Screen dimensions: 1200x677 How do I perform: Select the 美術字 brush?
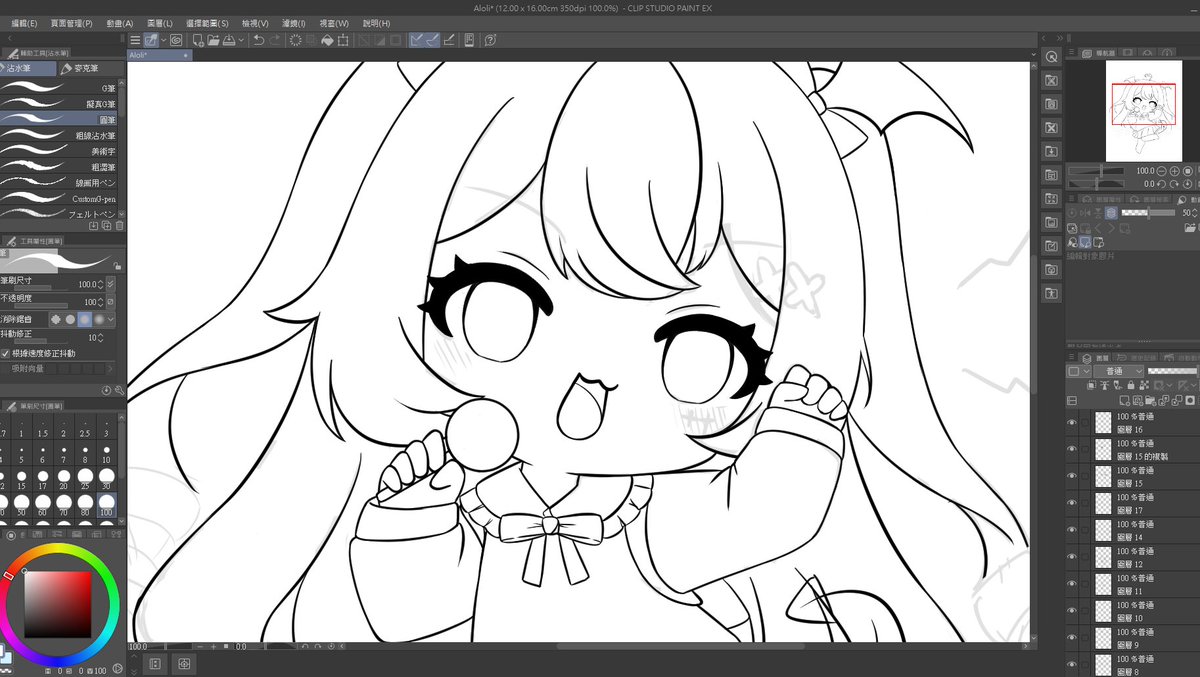click(x=60, y=151)
